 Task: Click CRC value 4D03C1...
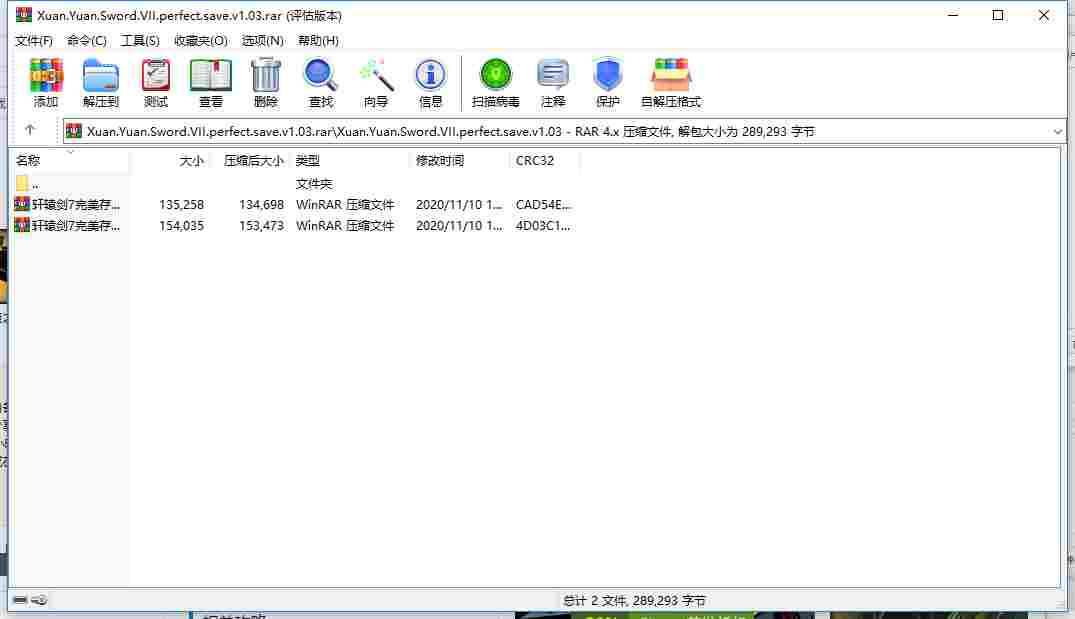[x=542, y=226]
